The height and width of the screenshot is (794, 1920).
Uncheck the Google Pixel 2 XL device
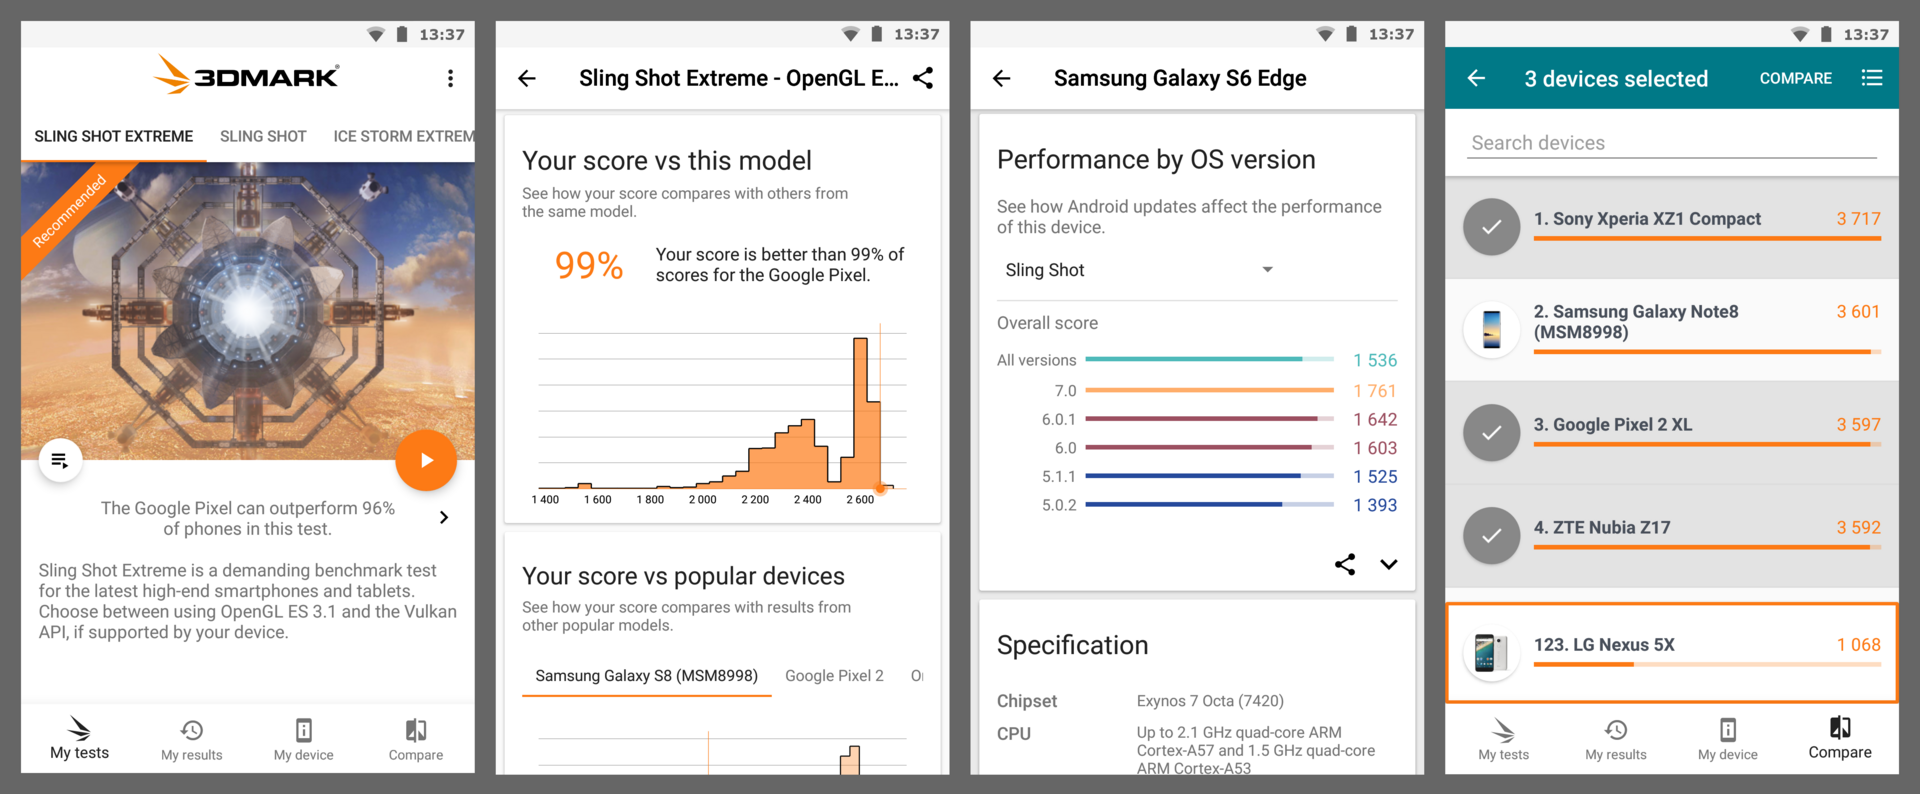pyautogui.click(x=1491, y=433)
